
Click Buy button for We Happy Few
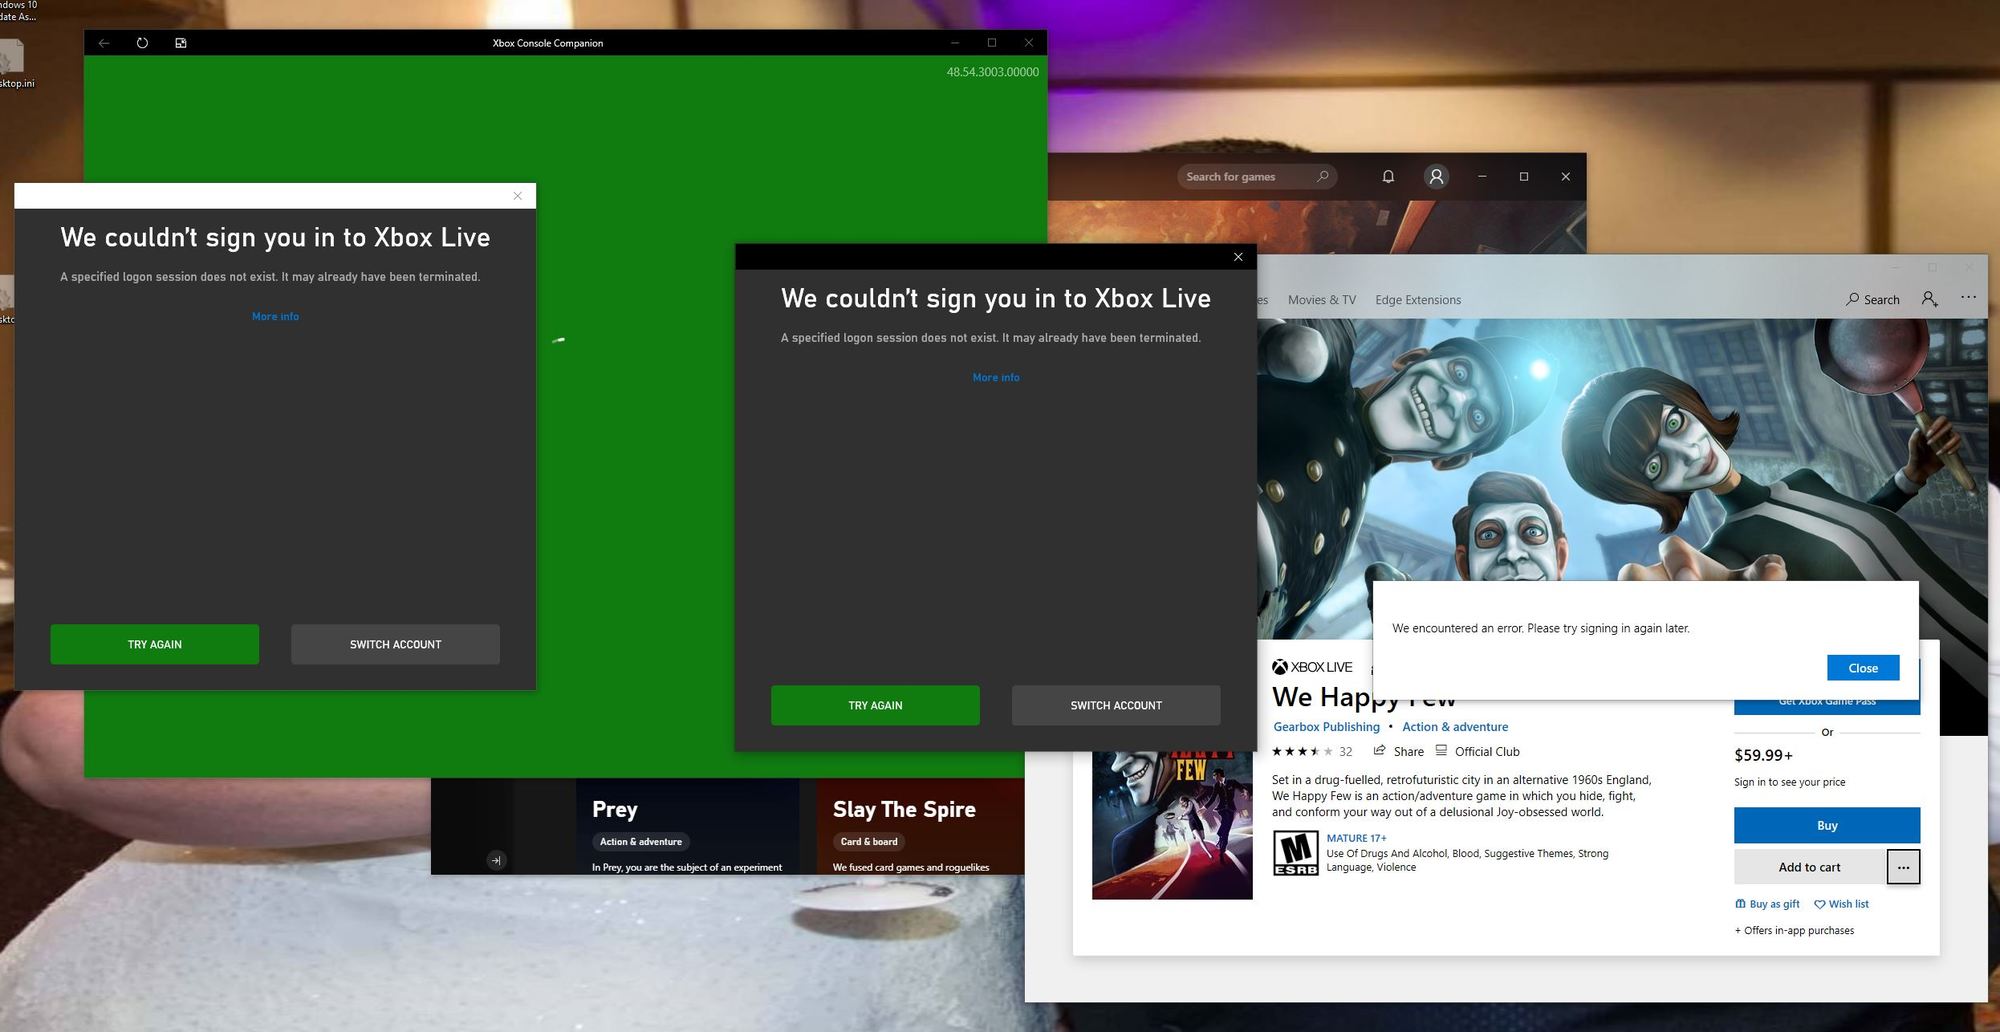pos(1827,825)
